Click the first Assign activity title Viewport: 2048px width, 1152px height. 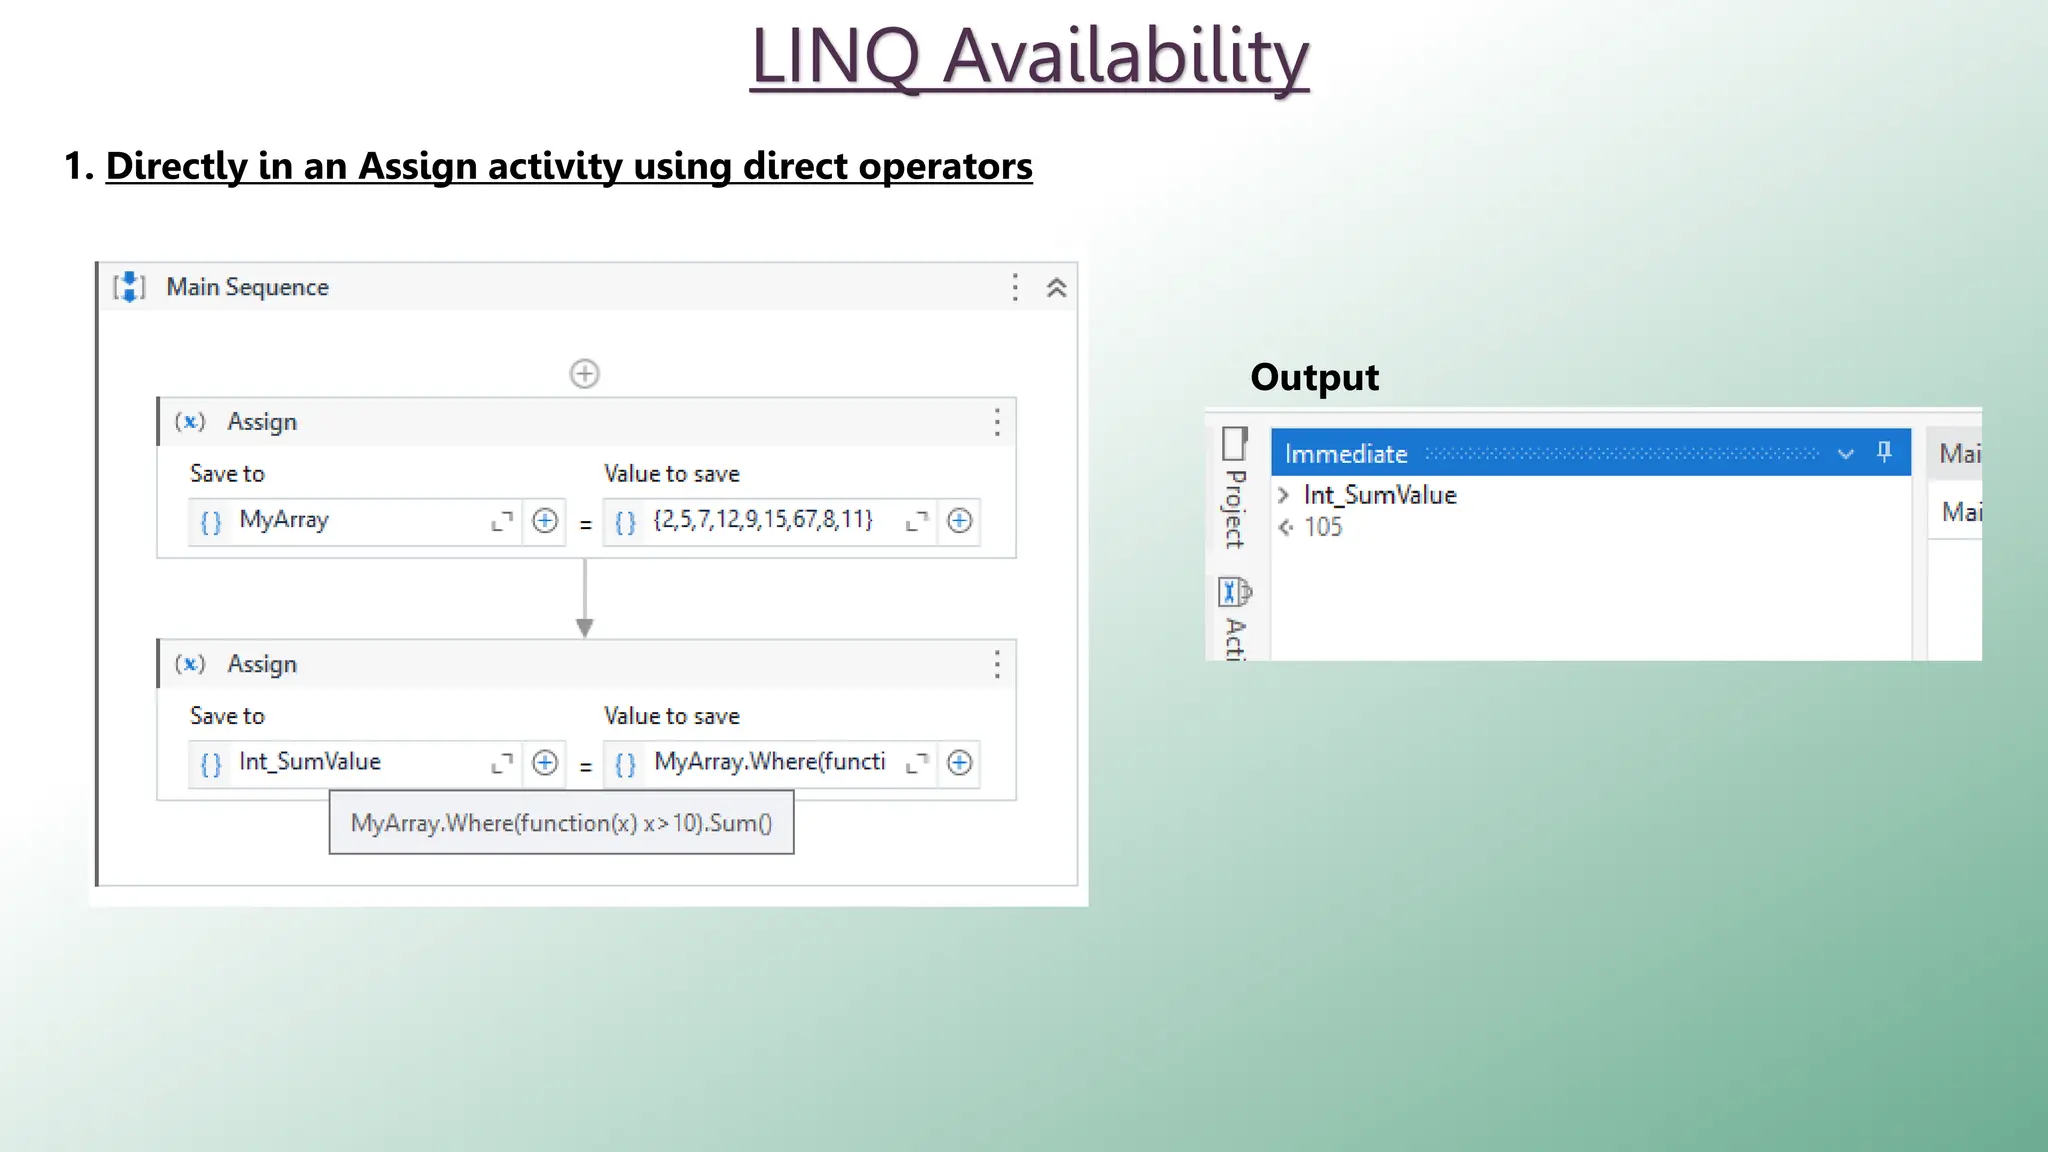click(x=262, y=422)
